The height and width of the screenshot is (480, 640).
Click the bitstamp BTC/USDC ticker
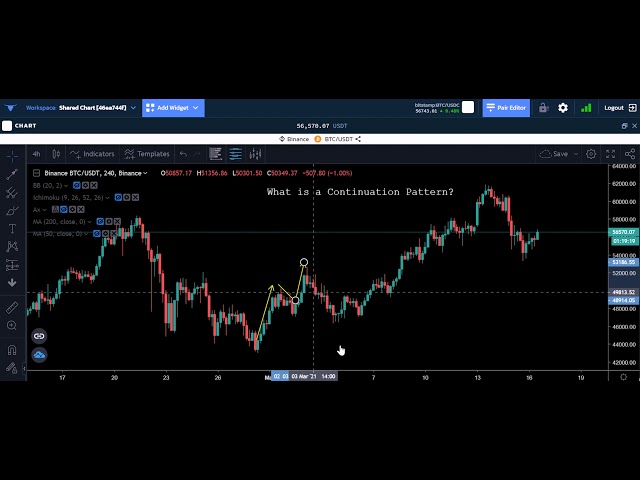437,108
